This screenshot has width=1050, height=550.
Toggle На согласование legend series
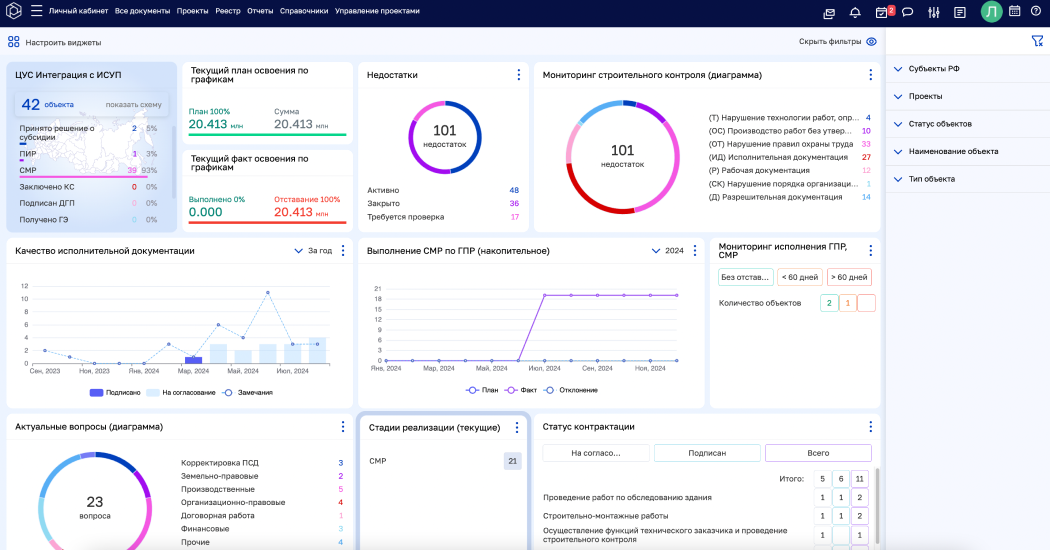click(x=181, y=393)
